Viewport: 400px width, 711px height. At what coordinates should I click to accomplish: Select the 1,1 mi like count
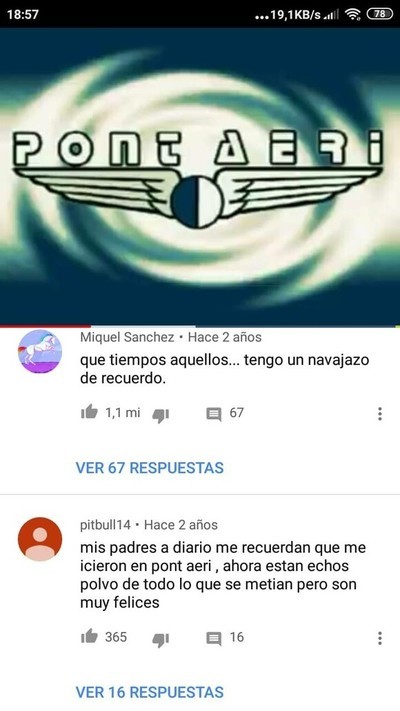click(x=122, y=413)
